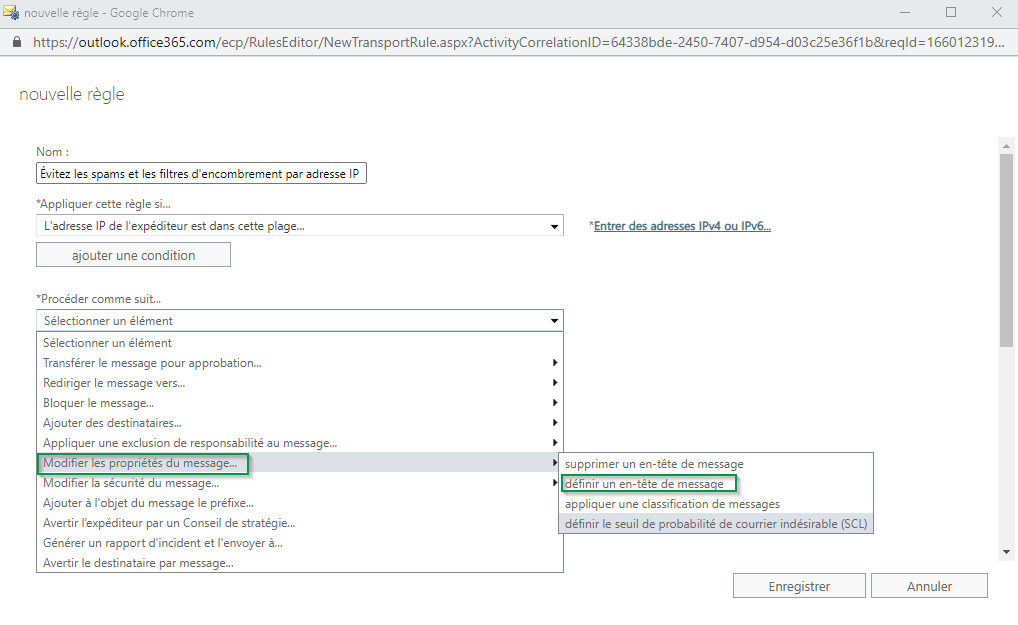Click 'supprimer un en-tête de message'
The height and width of the screenshot is (625, 1018).
pyautogui.click(x=654, y=464)
